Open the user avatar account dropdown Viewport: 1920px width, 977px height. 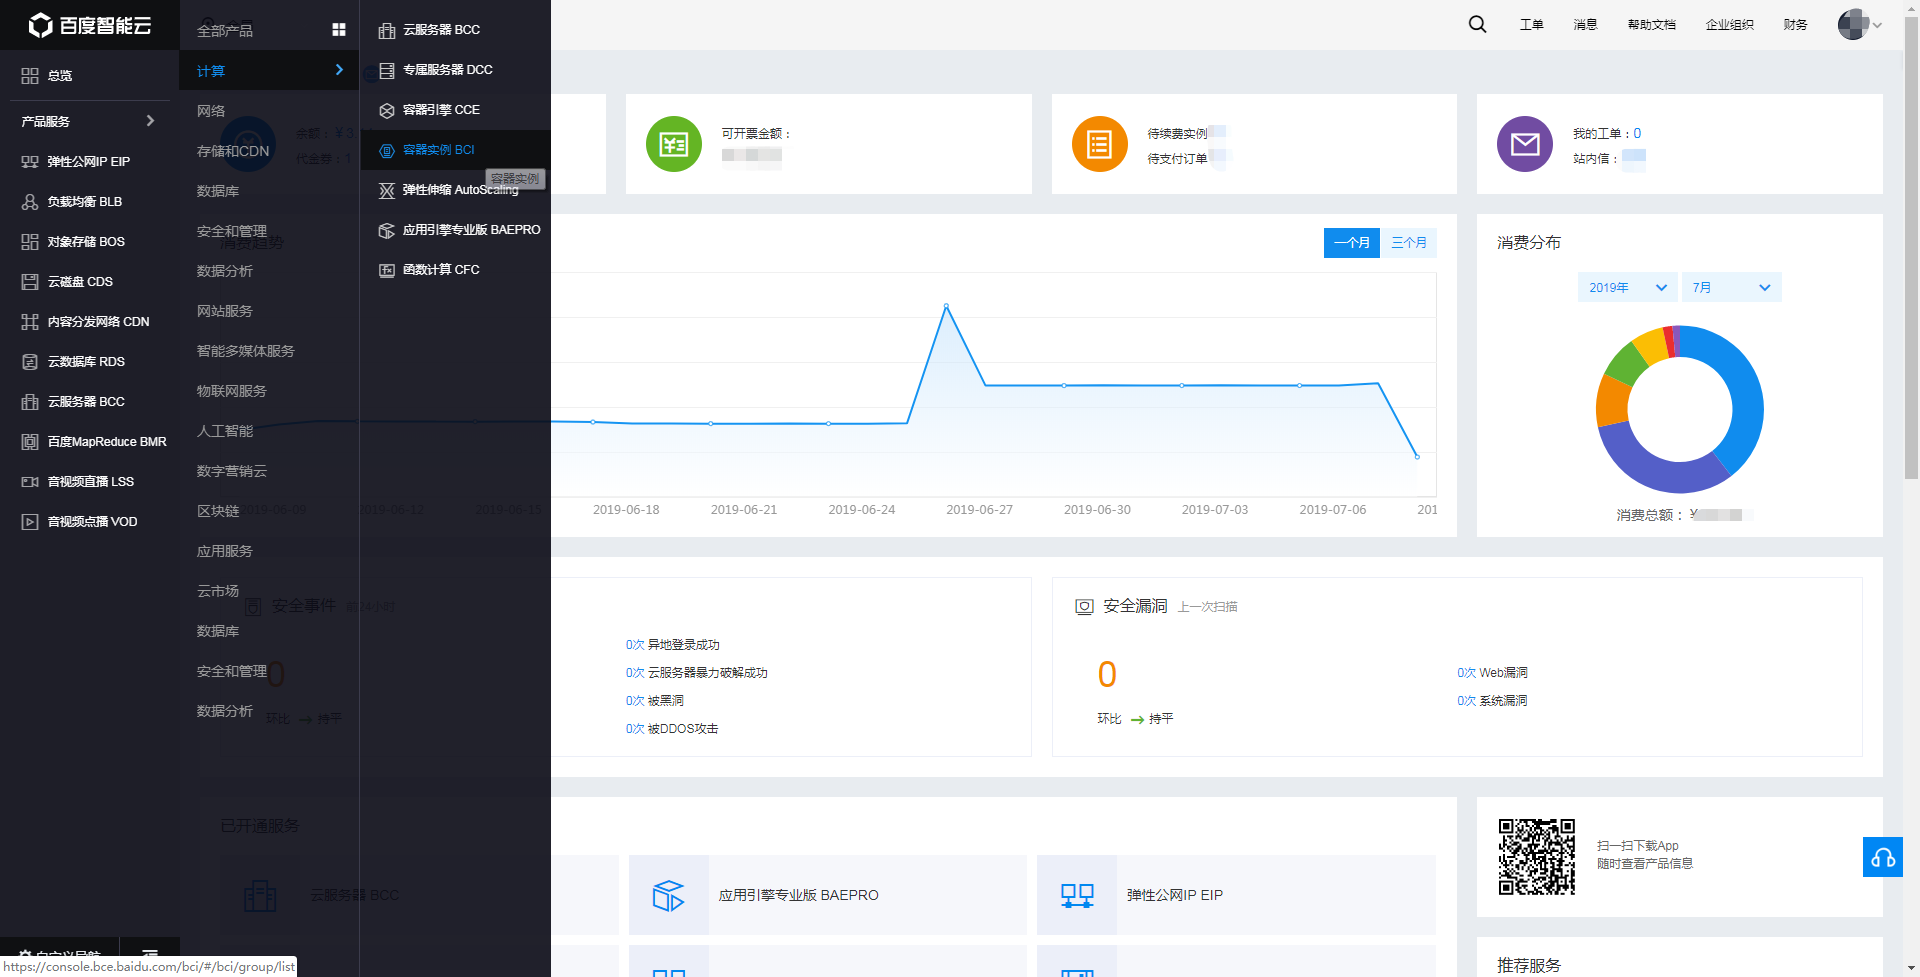pyautogui.click(x=1860, y=24)
